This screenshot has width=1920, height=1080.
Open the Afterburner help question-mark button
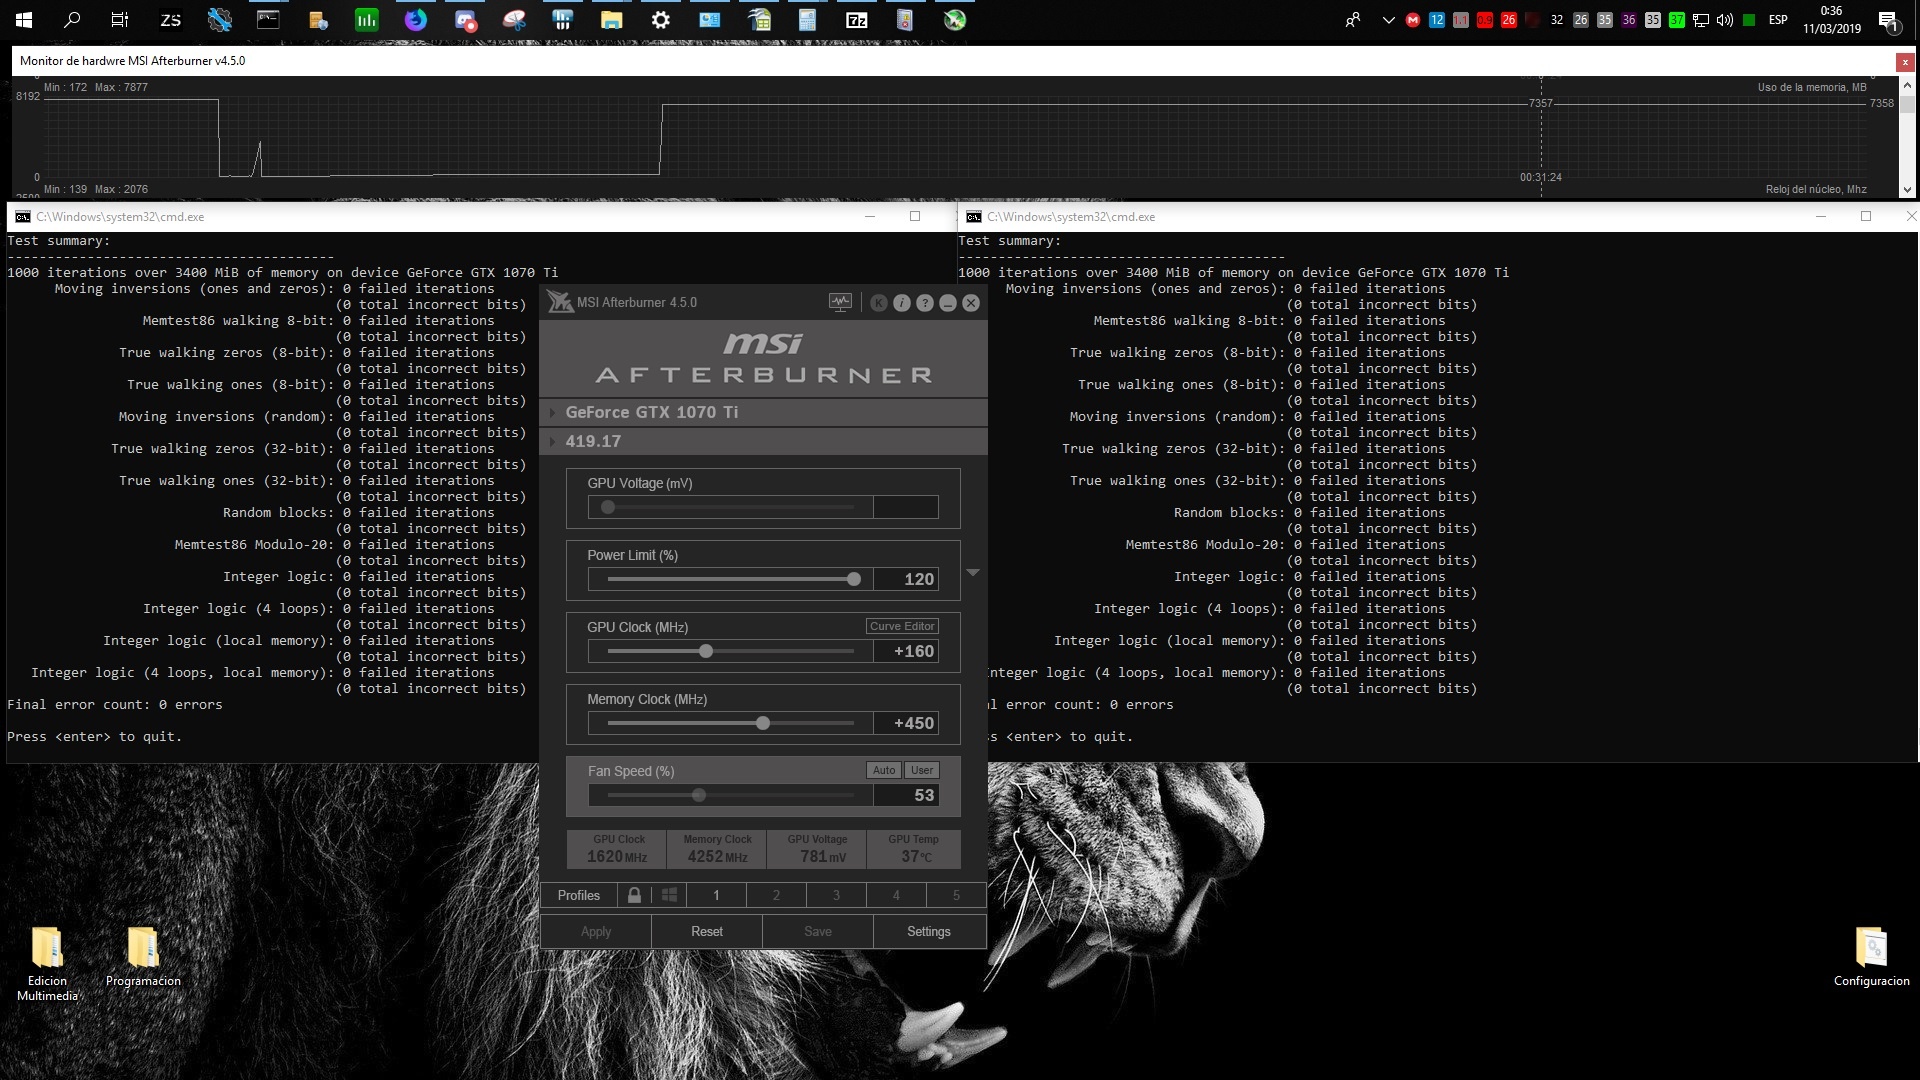coord(925,303)
